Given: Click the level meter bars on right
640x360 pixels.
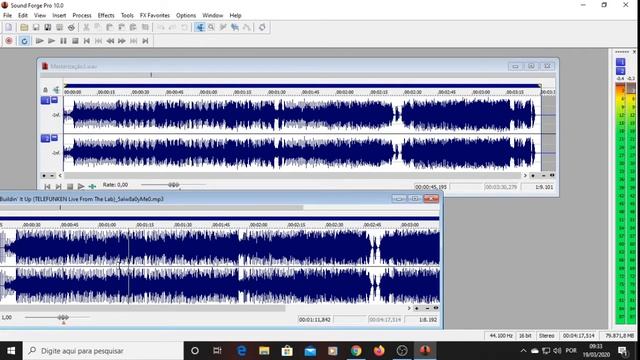Looking at the screenshot, I should pyautogui.click(x=625, y=203).
